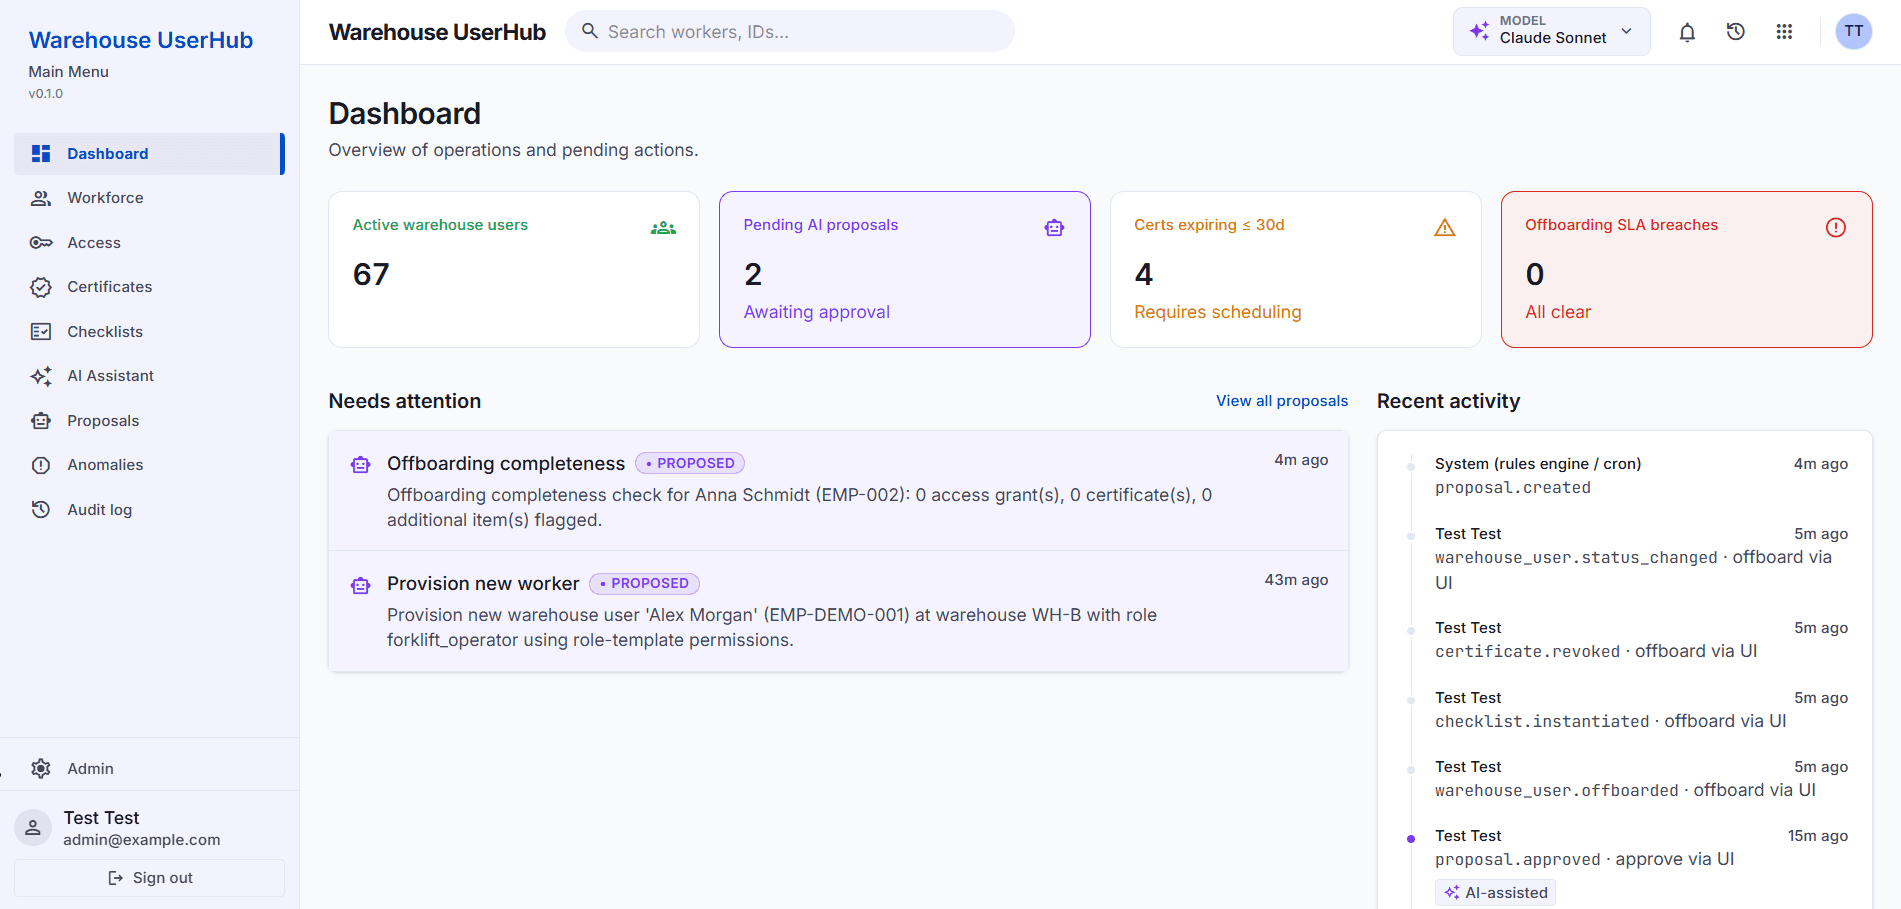Click the Proposals robot icon in sidebar
This screenshot has height=909, width=1901.
tap(41, 421)
